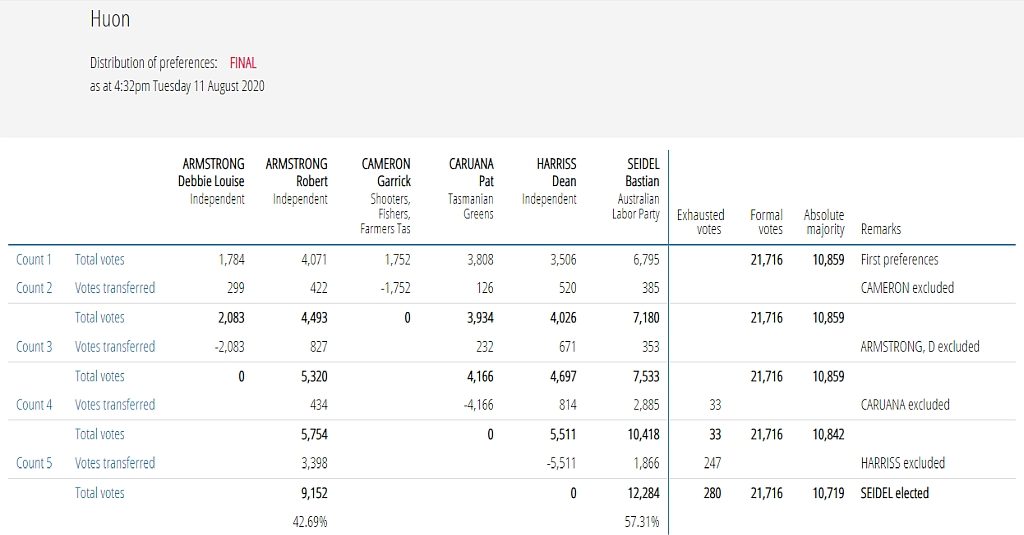Click the ARMSTRONG, D excluded remark
The image size is (1024, 535).
920,347
